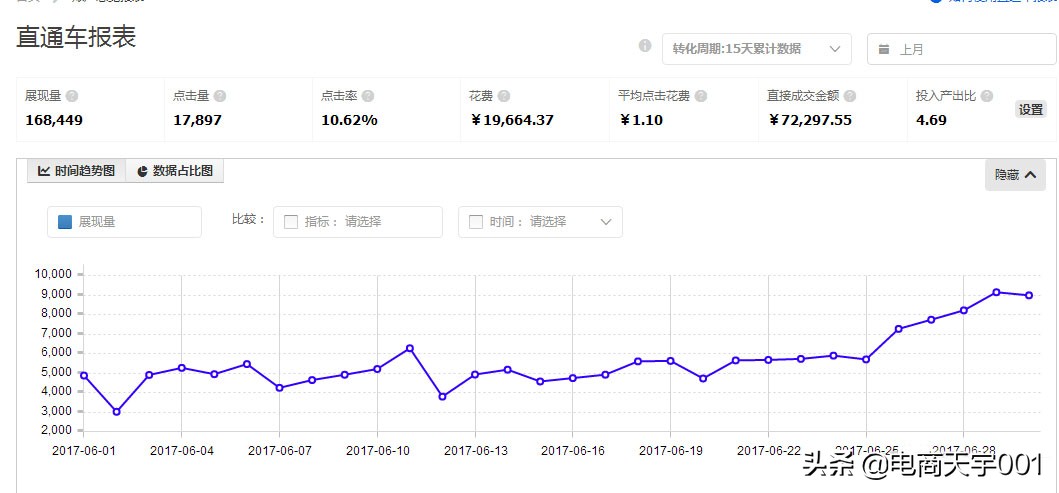The height and width of the screenshot is (493, 1059).
Task: Click the blue 展现量 legend color square
Action: tap(65, 222)
